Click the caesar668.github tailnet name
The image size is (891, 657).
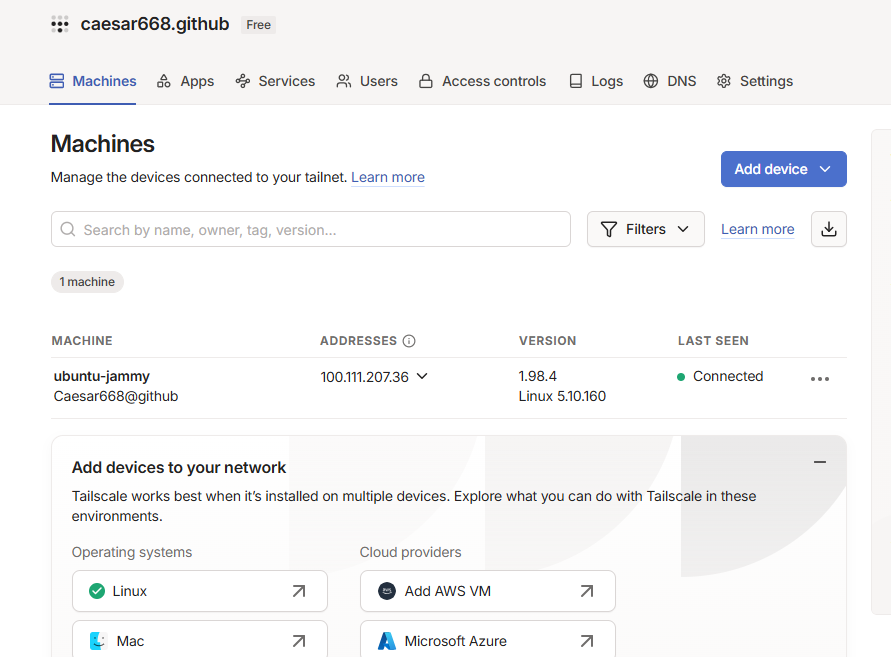pos(155,24)
